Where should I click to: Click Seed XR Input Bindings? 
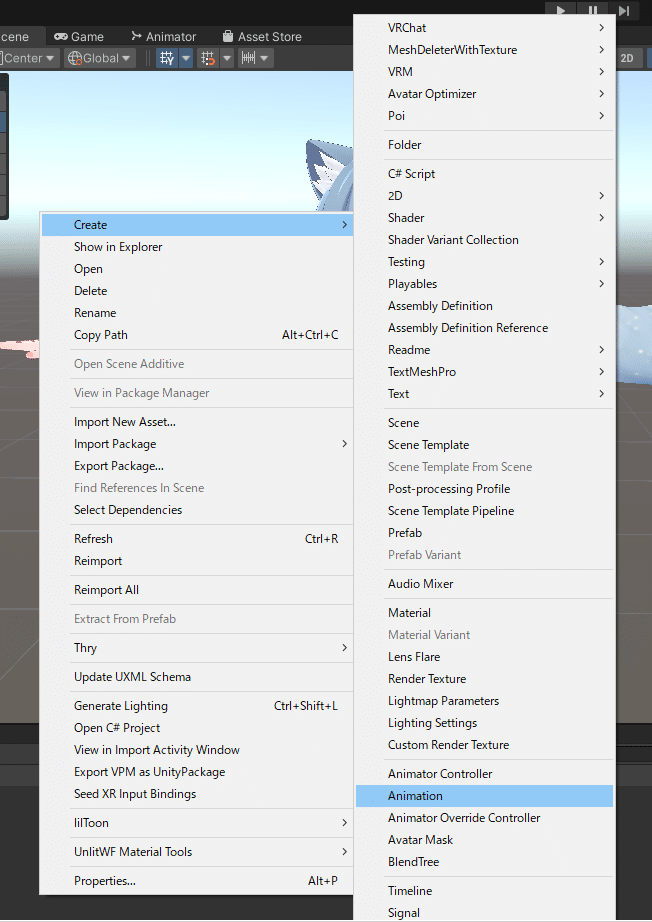[198, 794]
